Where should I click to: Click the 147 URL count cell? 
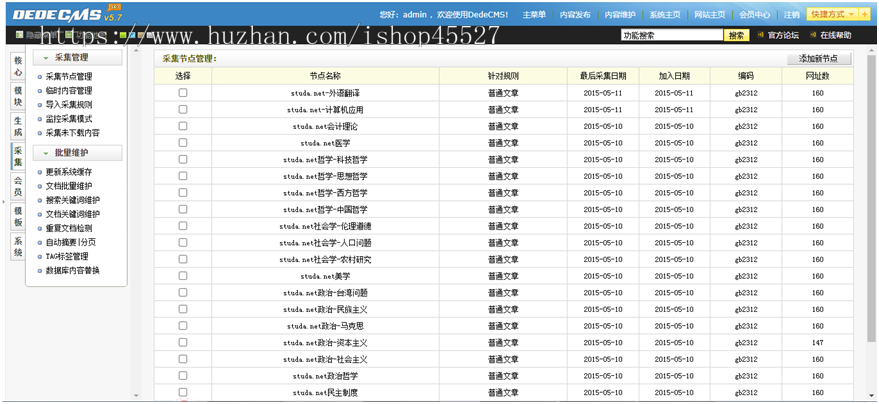(817, 342)
